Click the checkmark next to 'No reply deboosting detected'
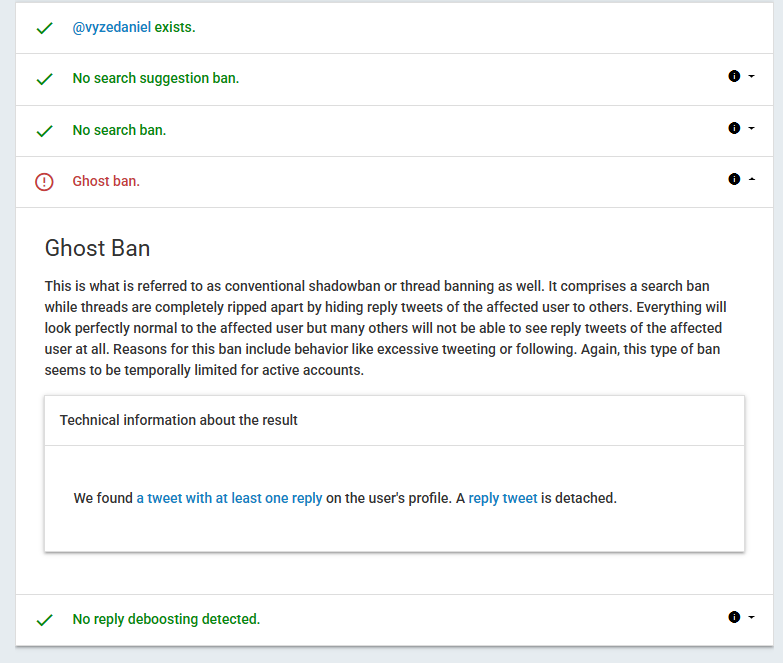This screenshot has width=783, height=663. (44, 620)
